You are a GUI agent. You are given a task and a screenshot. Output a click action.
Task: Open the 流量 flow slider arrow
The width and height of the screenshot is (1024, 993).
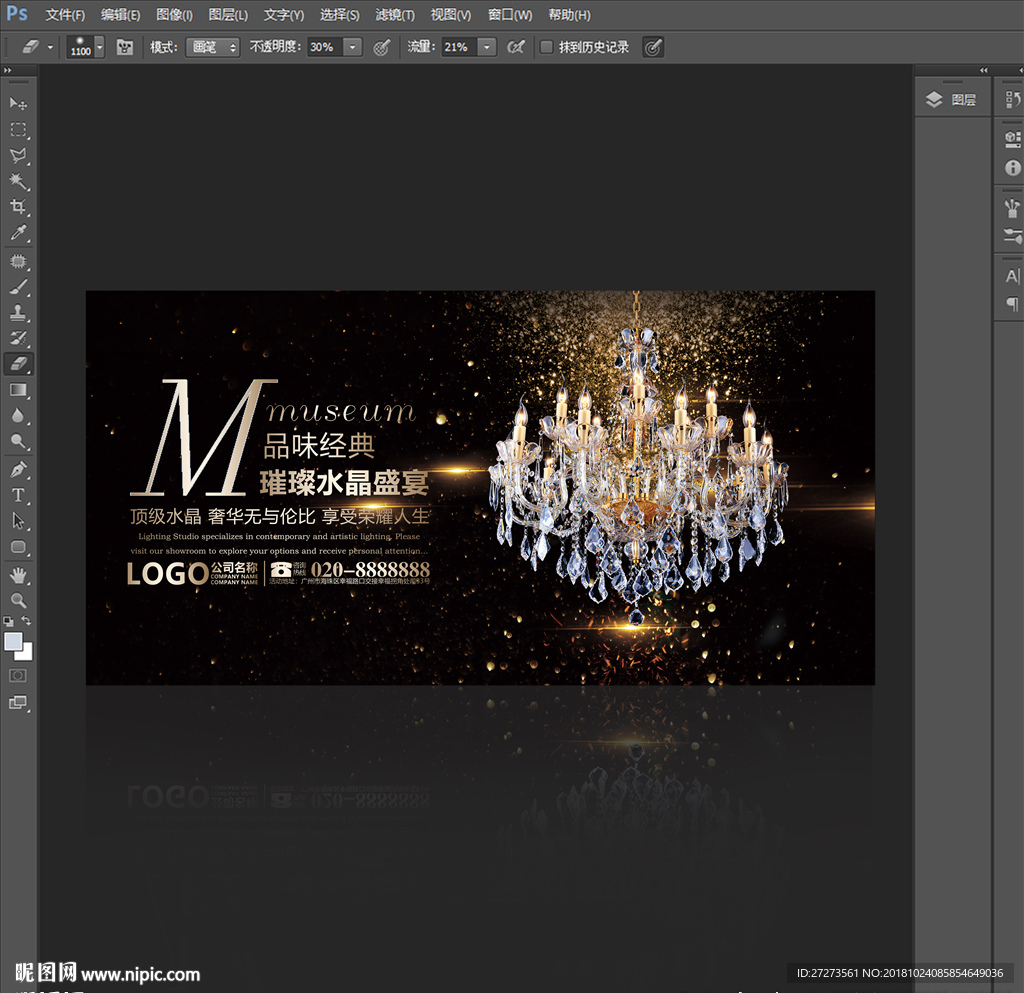pyautogui.click(x=487, y=47)
